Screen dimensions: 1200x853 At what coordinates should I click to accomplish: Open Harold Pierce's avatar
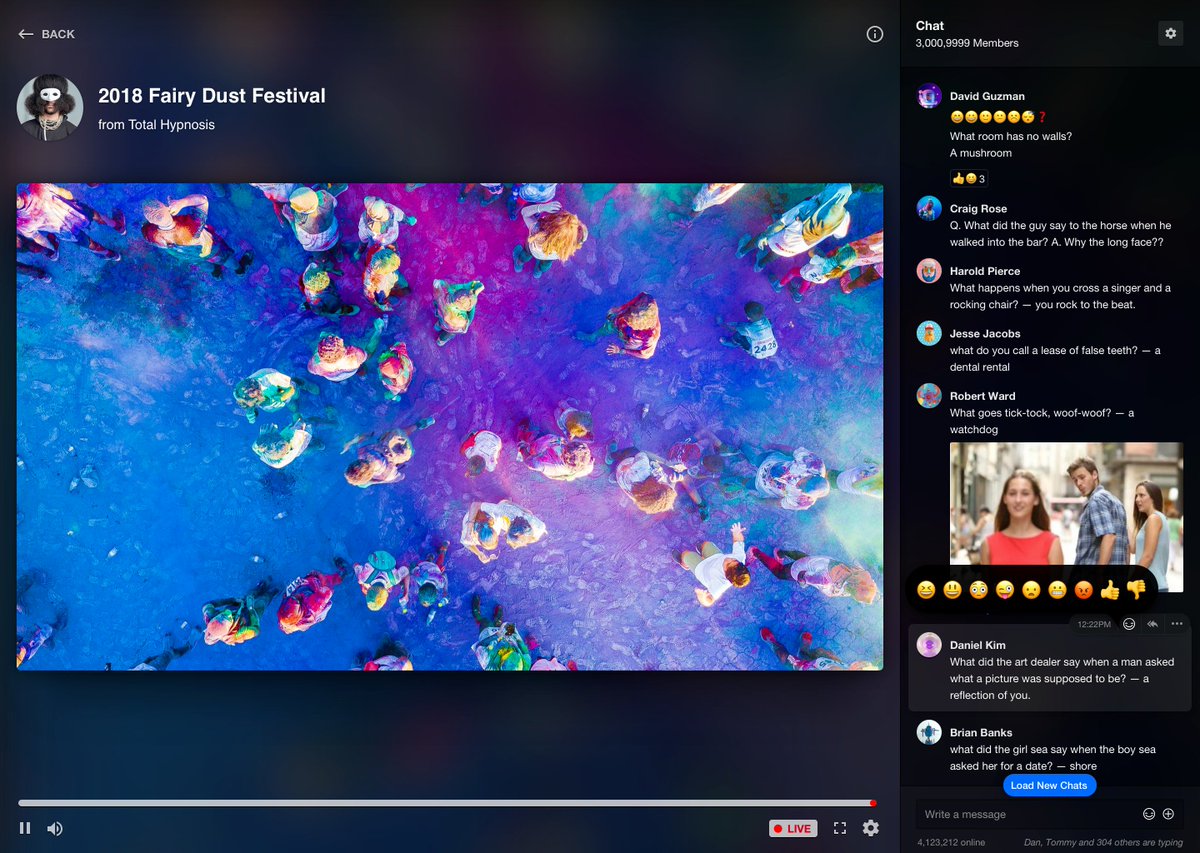tap(929, 271)
